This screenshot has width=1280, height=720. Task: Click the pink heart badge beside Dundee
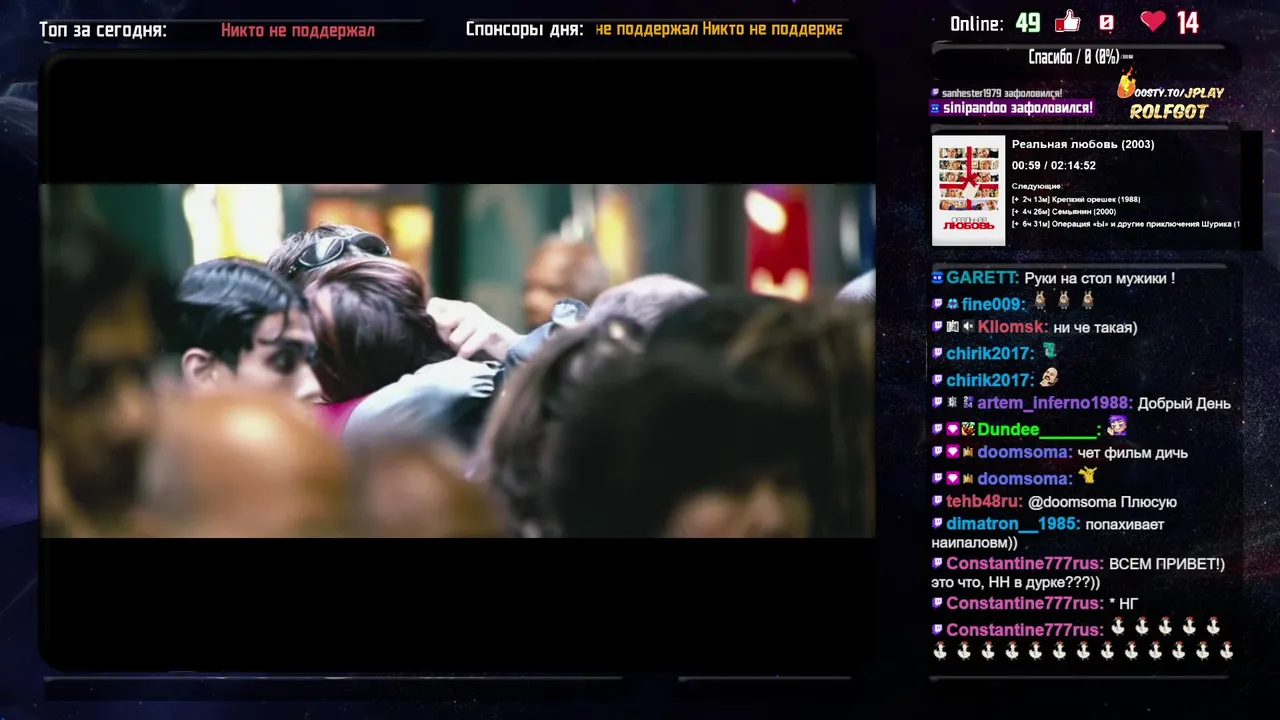click(x=953, y=430)
